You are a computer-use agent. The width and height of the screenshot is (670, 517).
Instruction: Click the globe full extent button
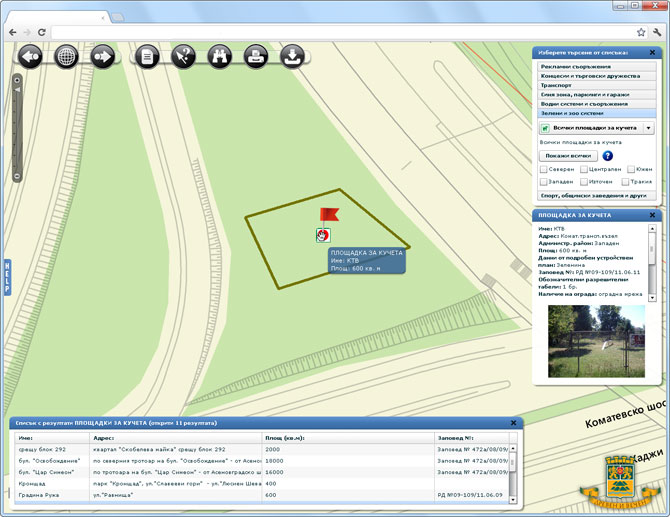pyautogui.click(x=66, y=56)
